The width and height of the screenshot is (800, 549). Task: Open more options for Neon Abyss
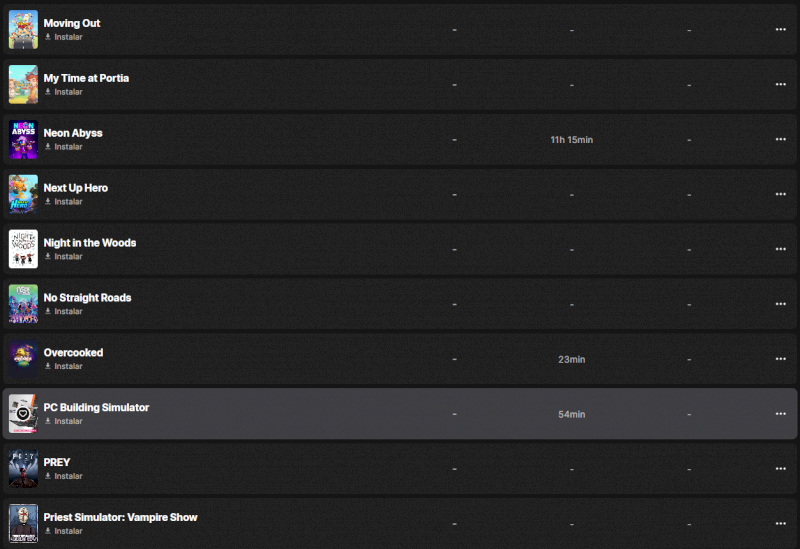point(780,139)
